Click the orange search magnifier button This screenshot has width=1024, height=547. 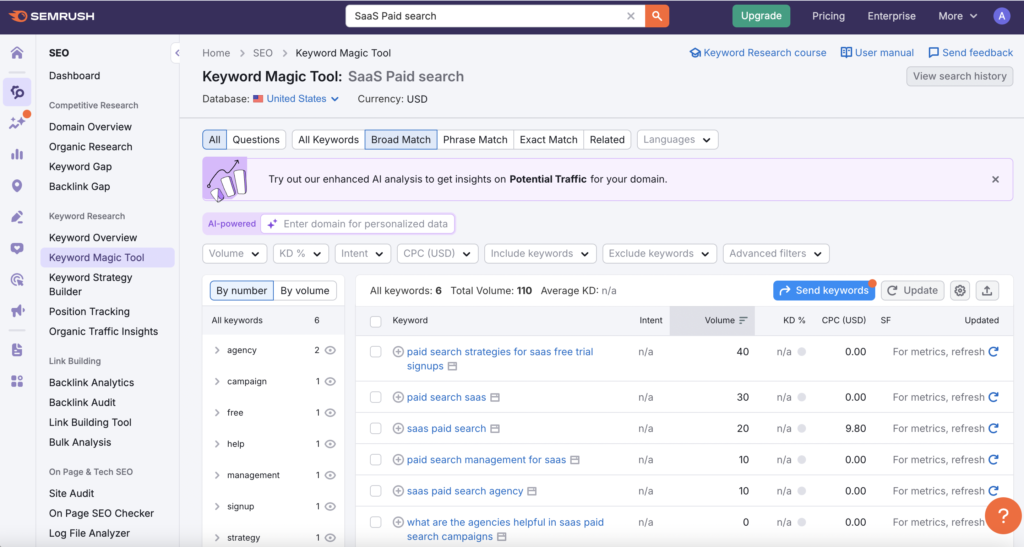click(x=657, y=16)
